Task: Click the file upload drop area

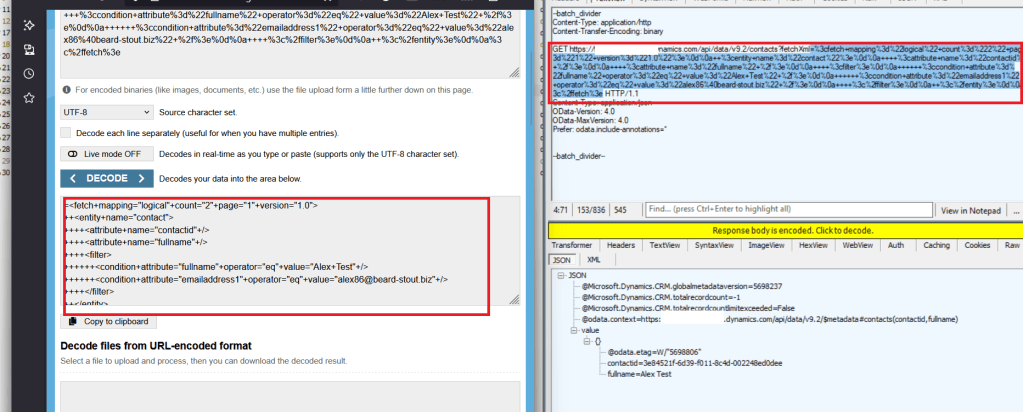Action: pyautogui.click(x=290, y=396)
